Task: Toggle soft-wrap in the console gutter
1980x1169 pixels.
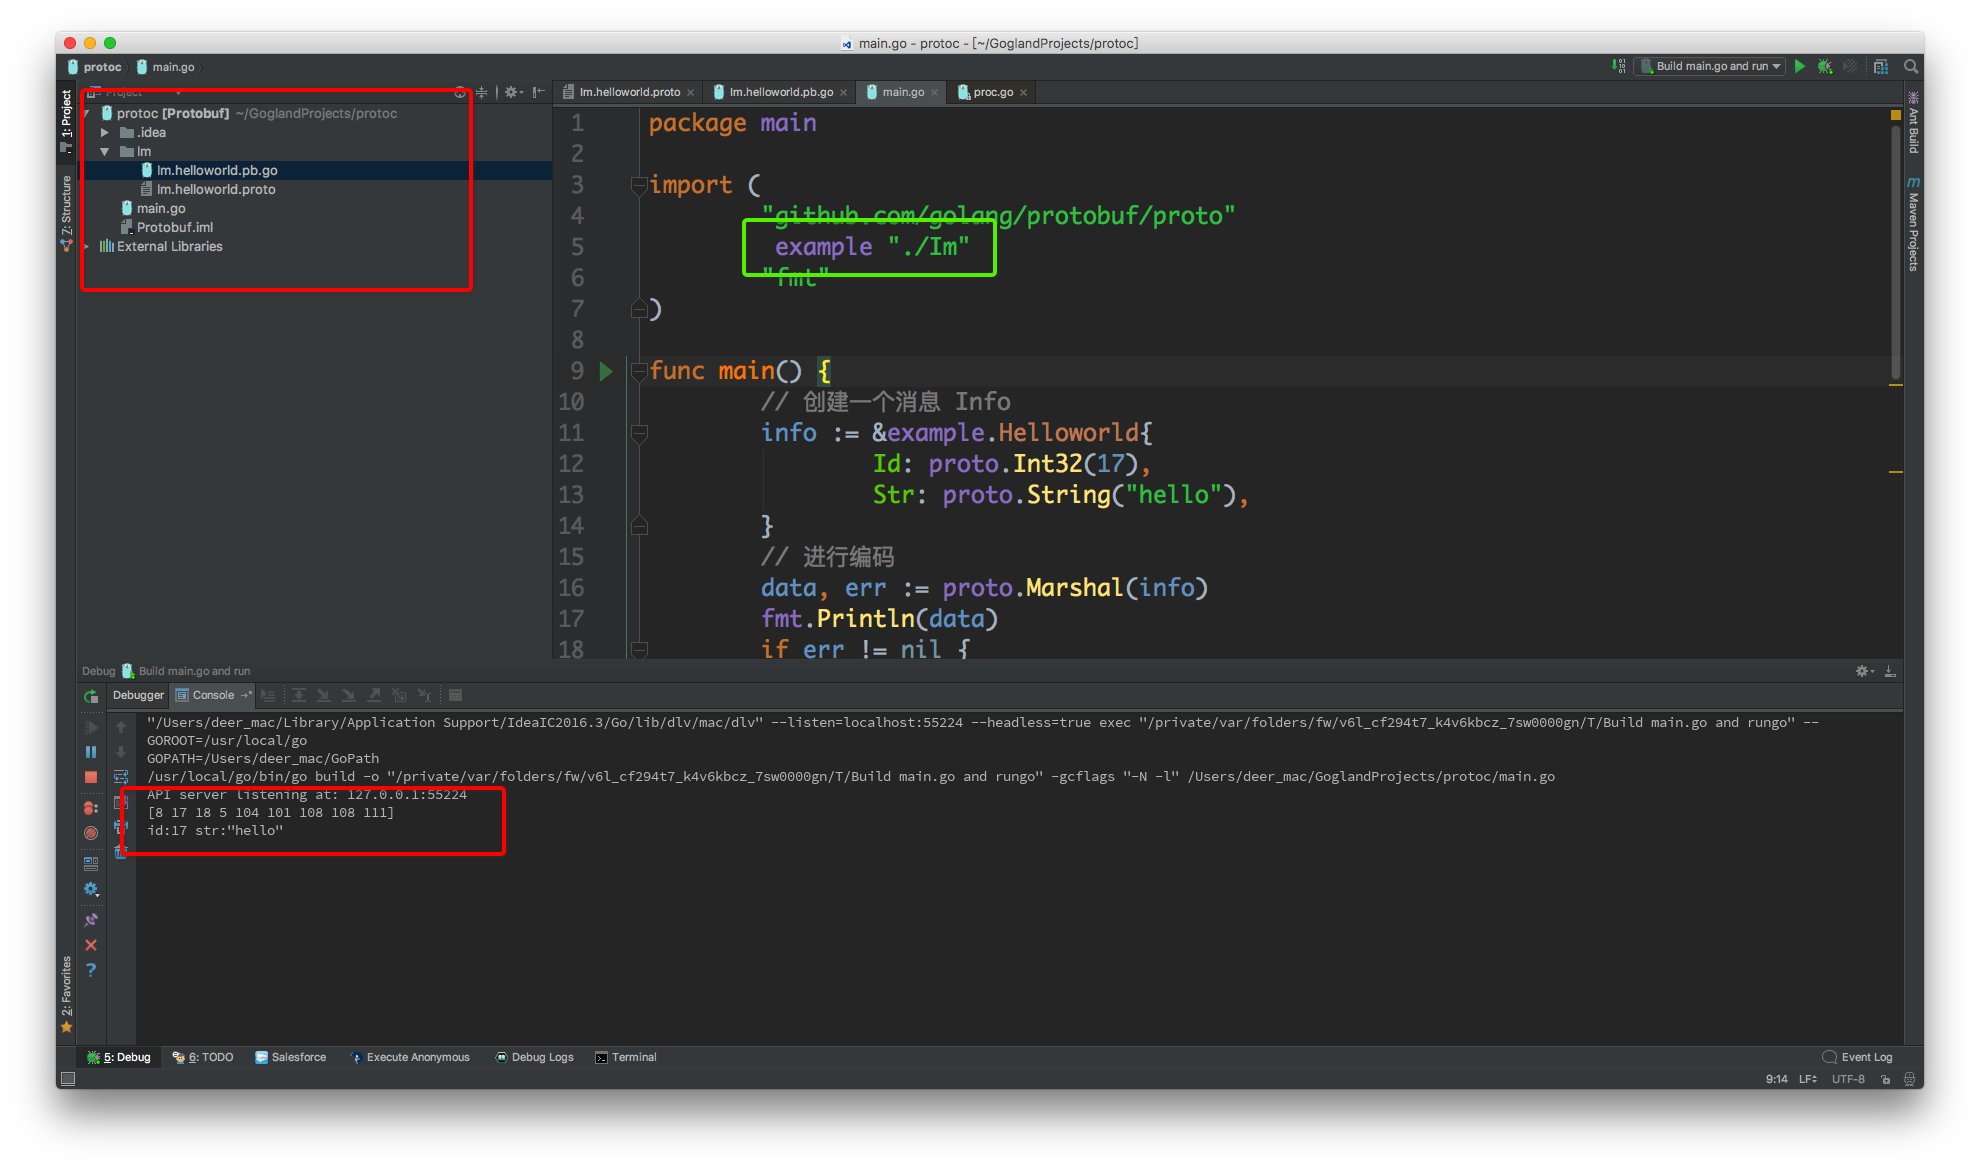Action: pos(121,777)
